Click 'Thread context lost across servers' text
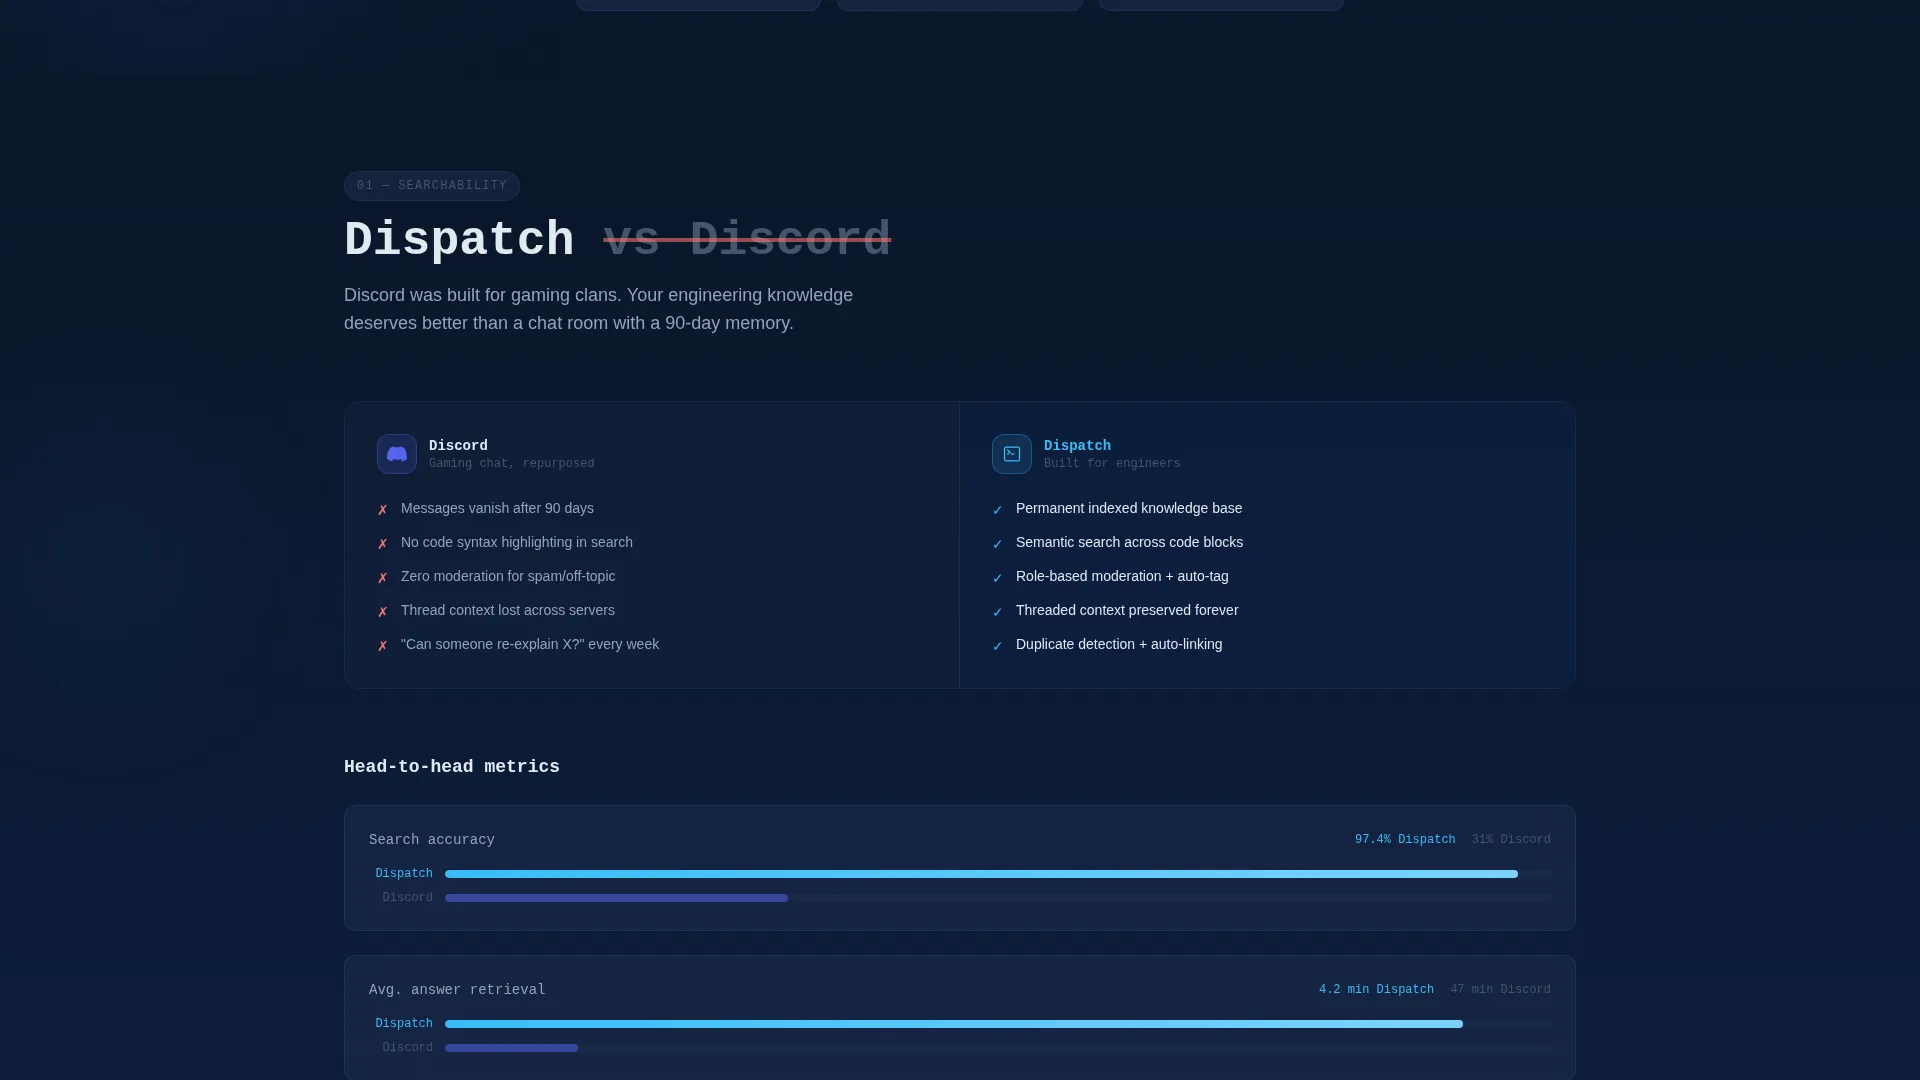The height and width of the screenshot is (1080, 1920). pos(508,610)
